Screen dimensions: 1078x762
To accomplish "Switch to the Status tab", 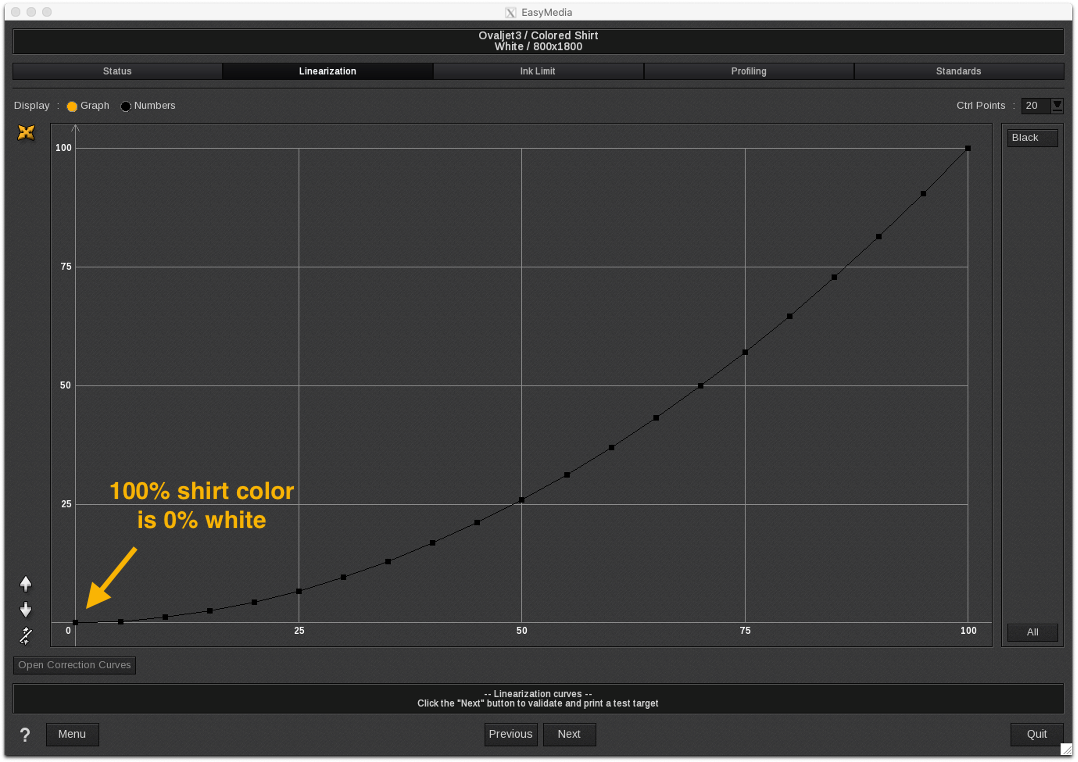I will pyautogui.click(x=117, y=71).
